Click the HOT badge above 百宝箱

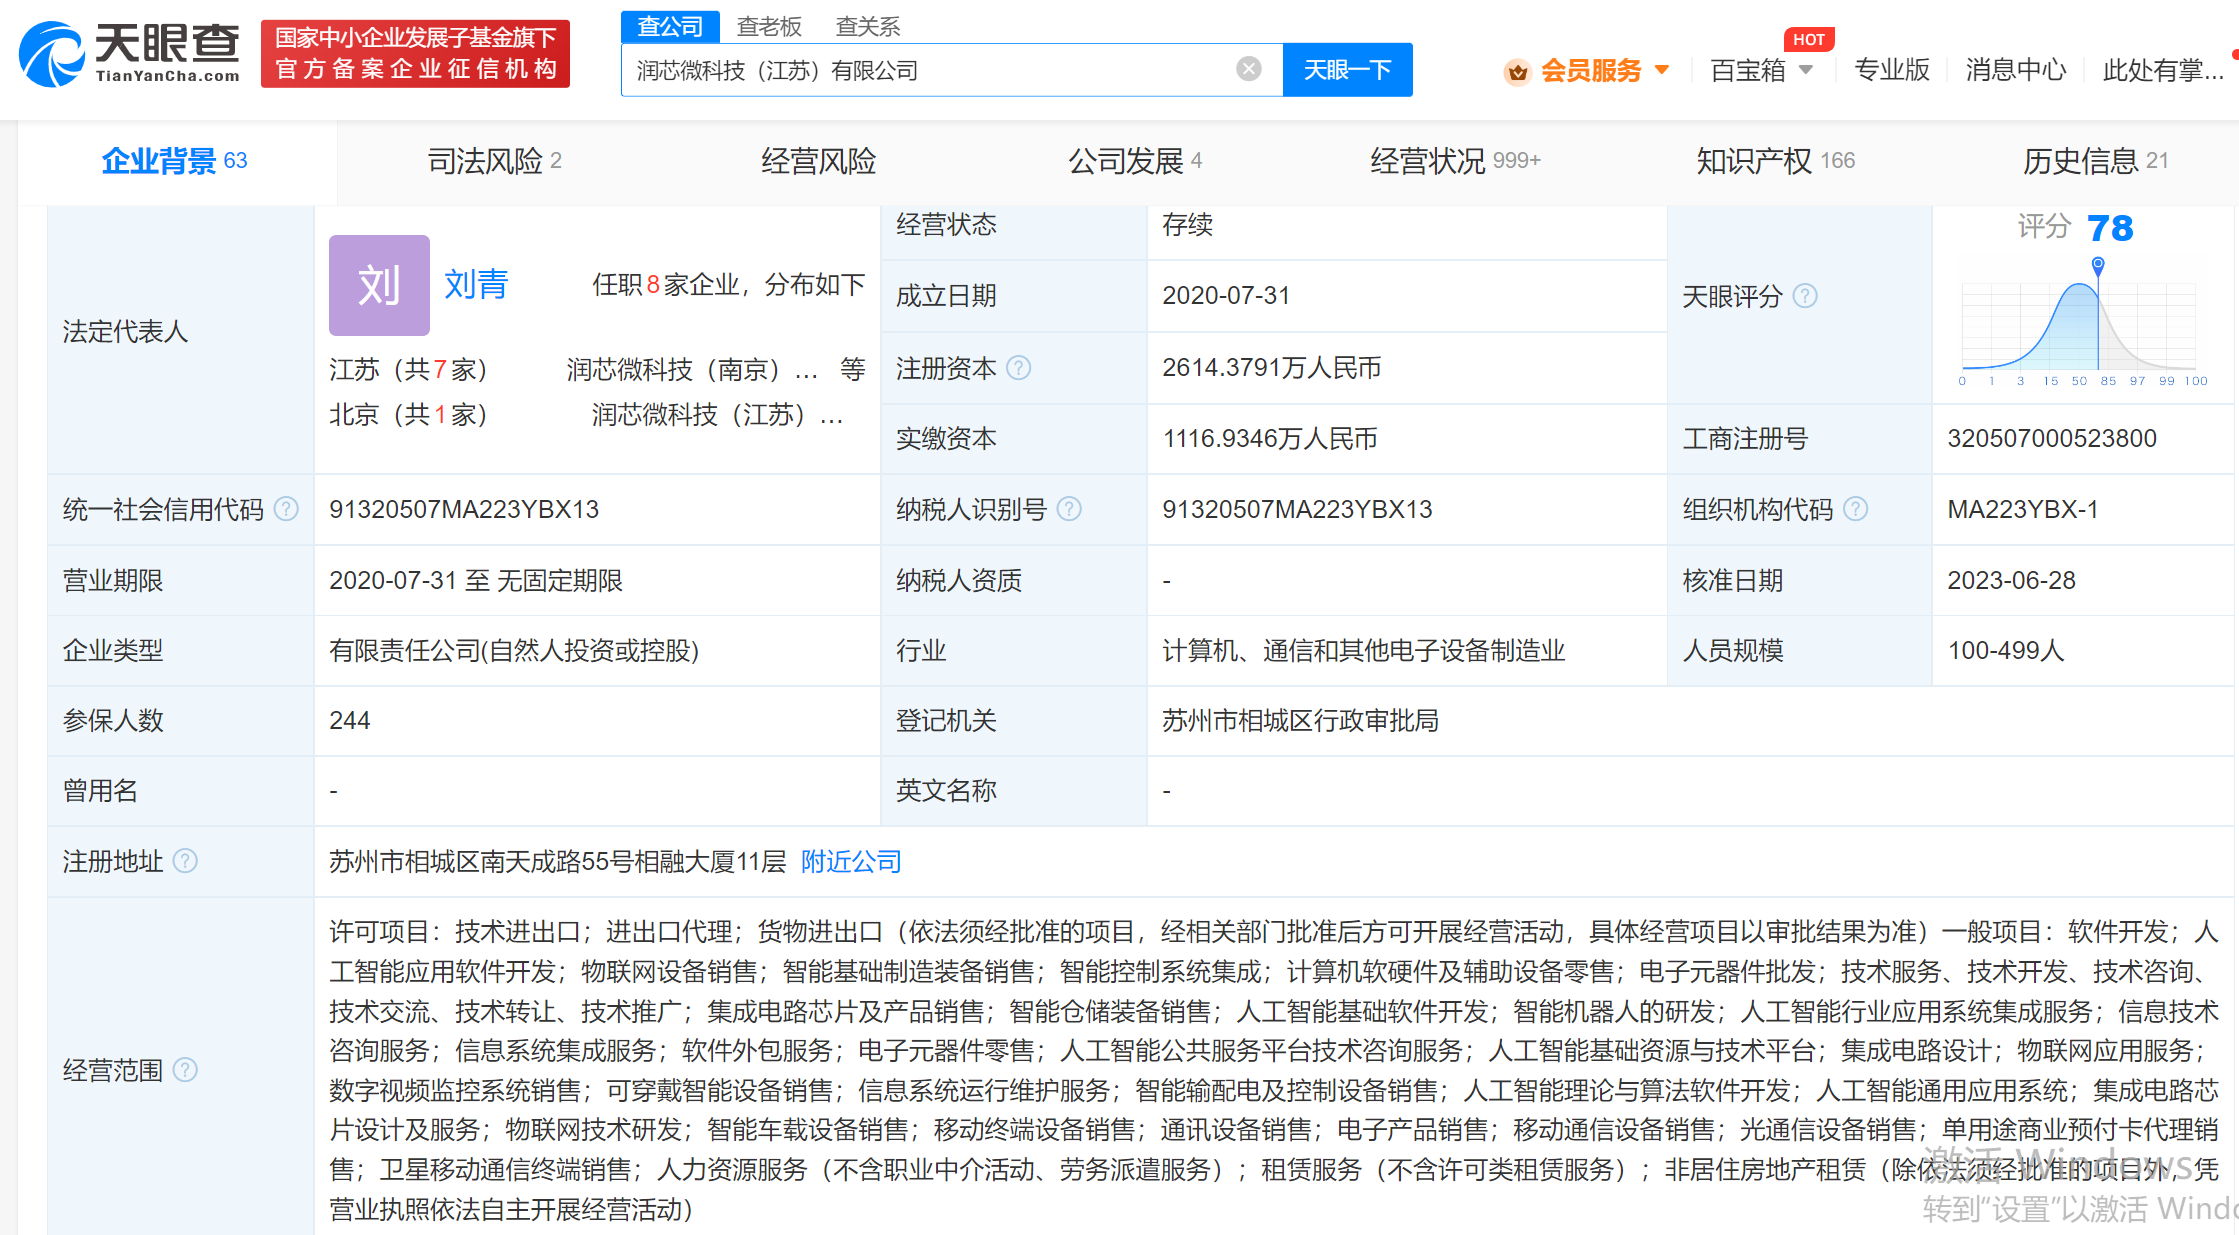[1809, 39]
